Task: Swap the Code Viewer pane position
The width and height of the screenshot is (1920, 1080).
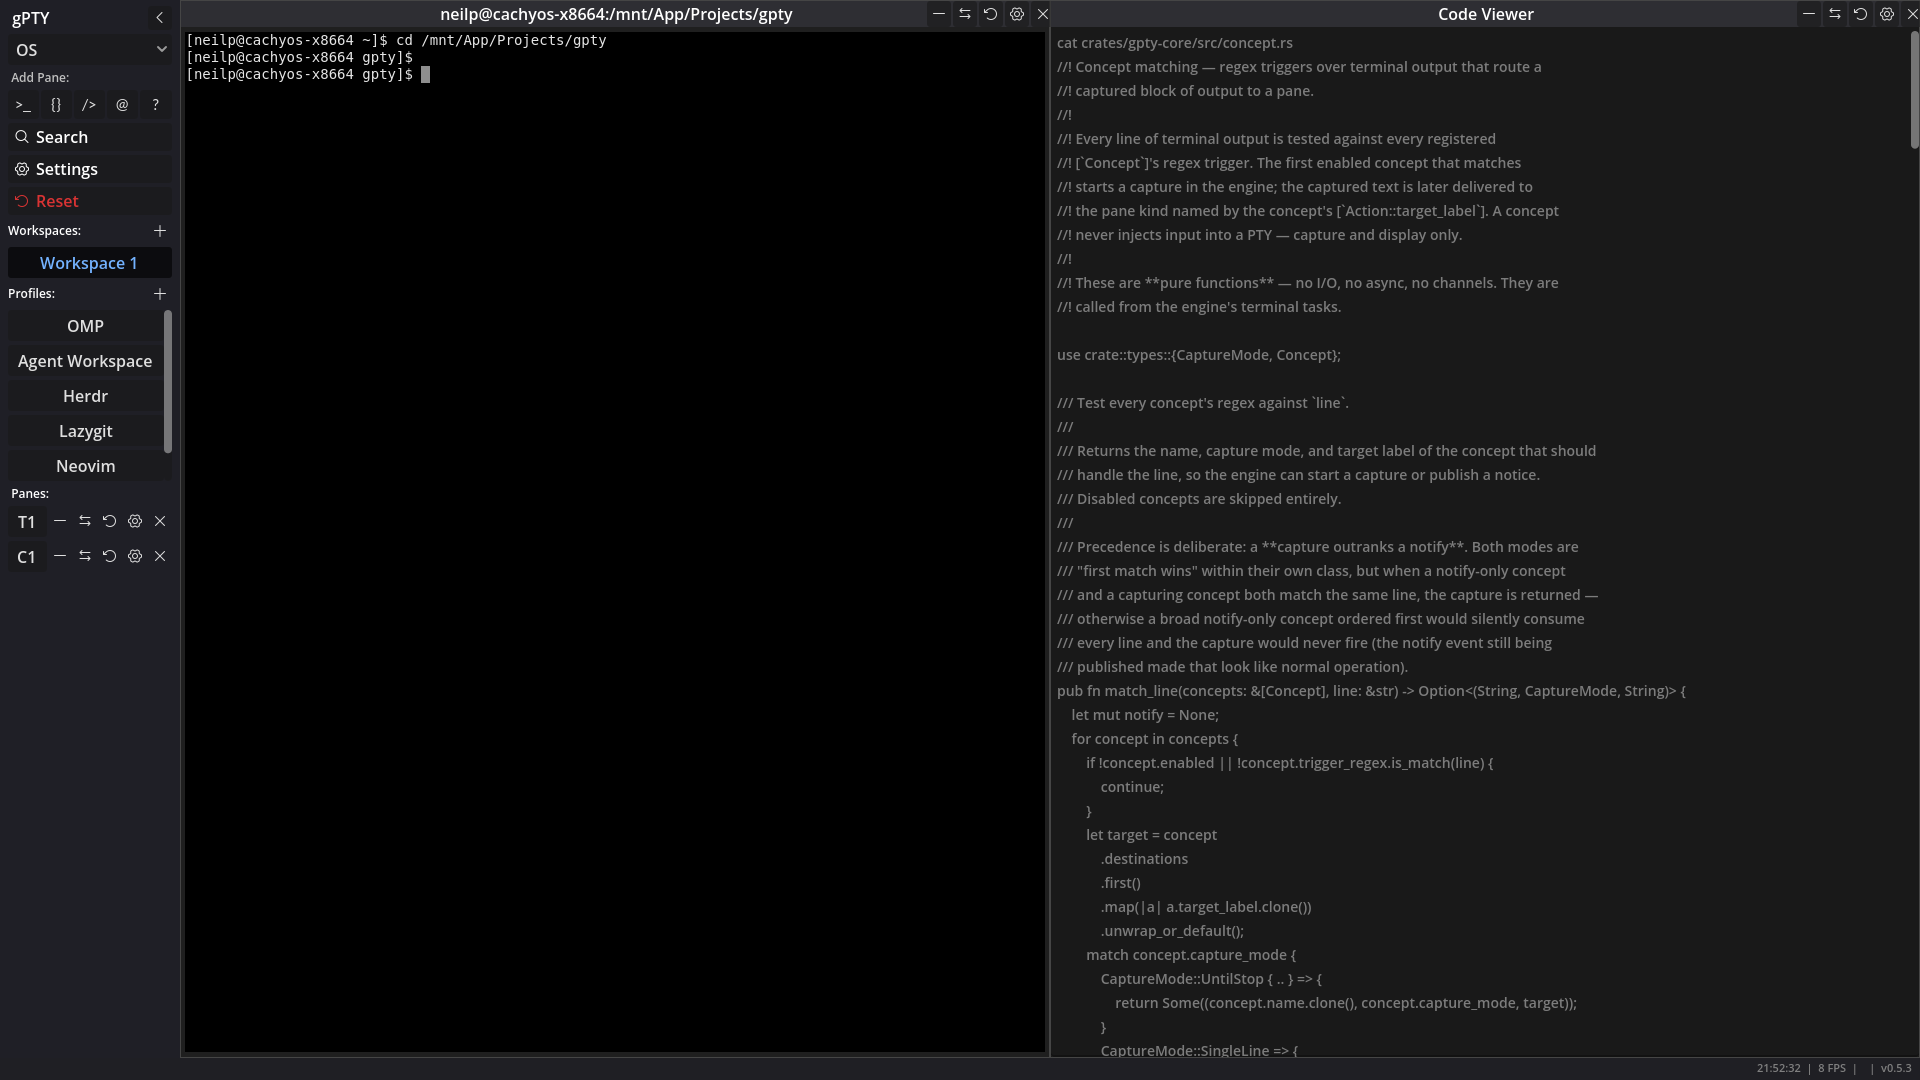Action: (x=1835, y=14)
